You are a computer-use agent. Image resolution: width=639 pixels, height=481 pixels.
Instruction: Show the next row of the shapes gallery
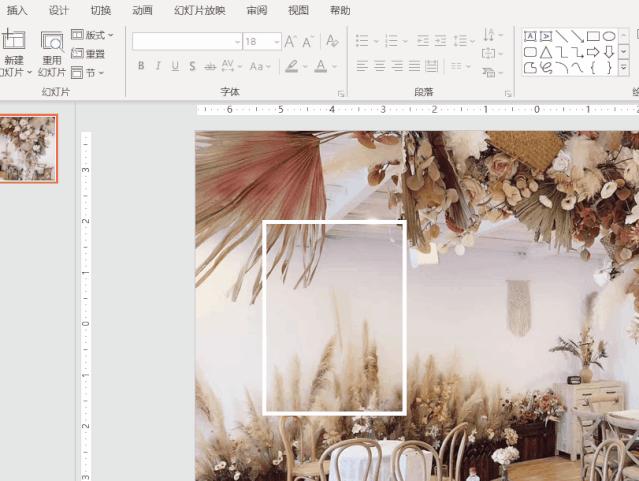pyautogui.click(x=624, y=52)
